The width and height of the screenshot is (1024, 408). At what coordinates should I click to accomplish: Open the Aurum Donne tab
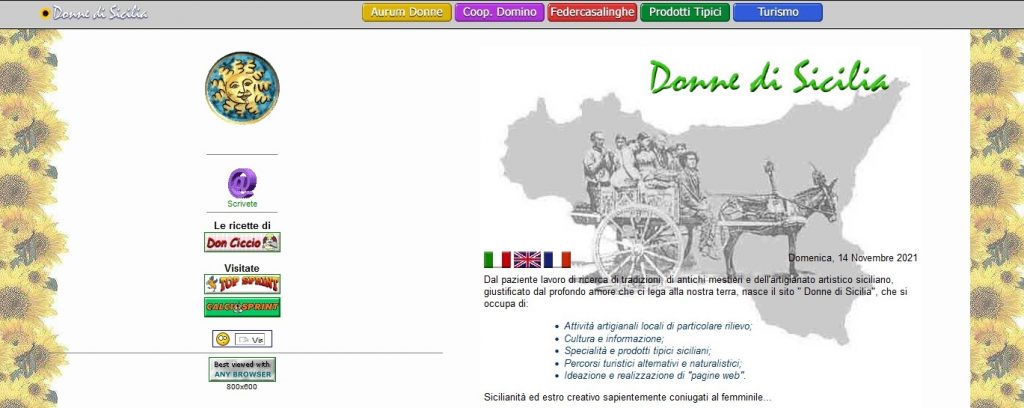406,13
